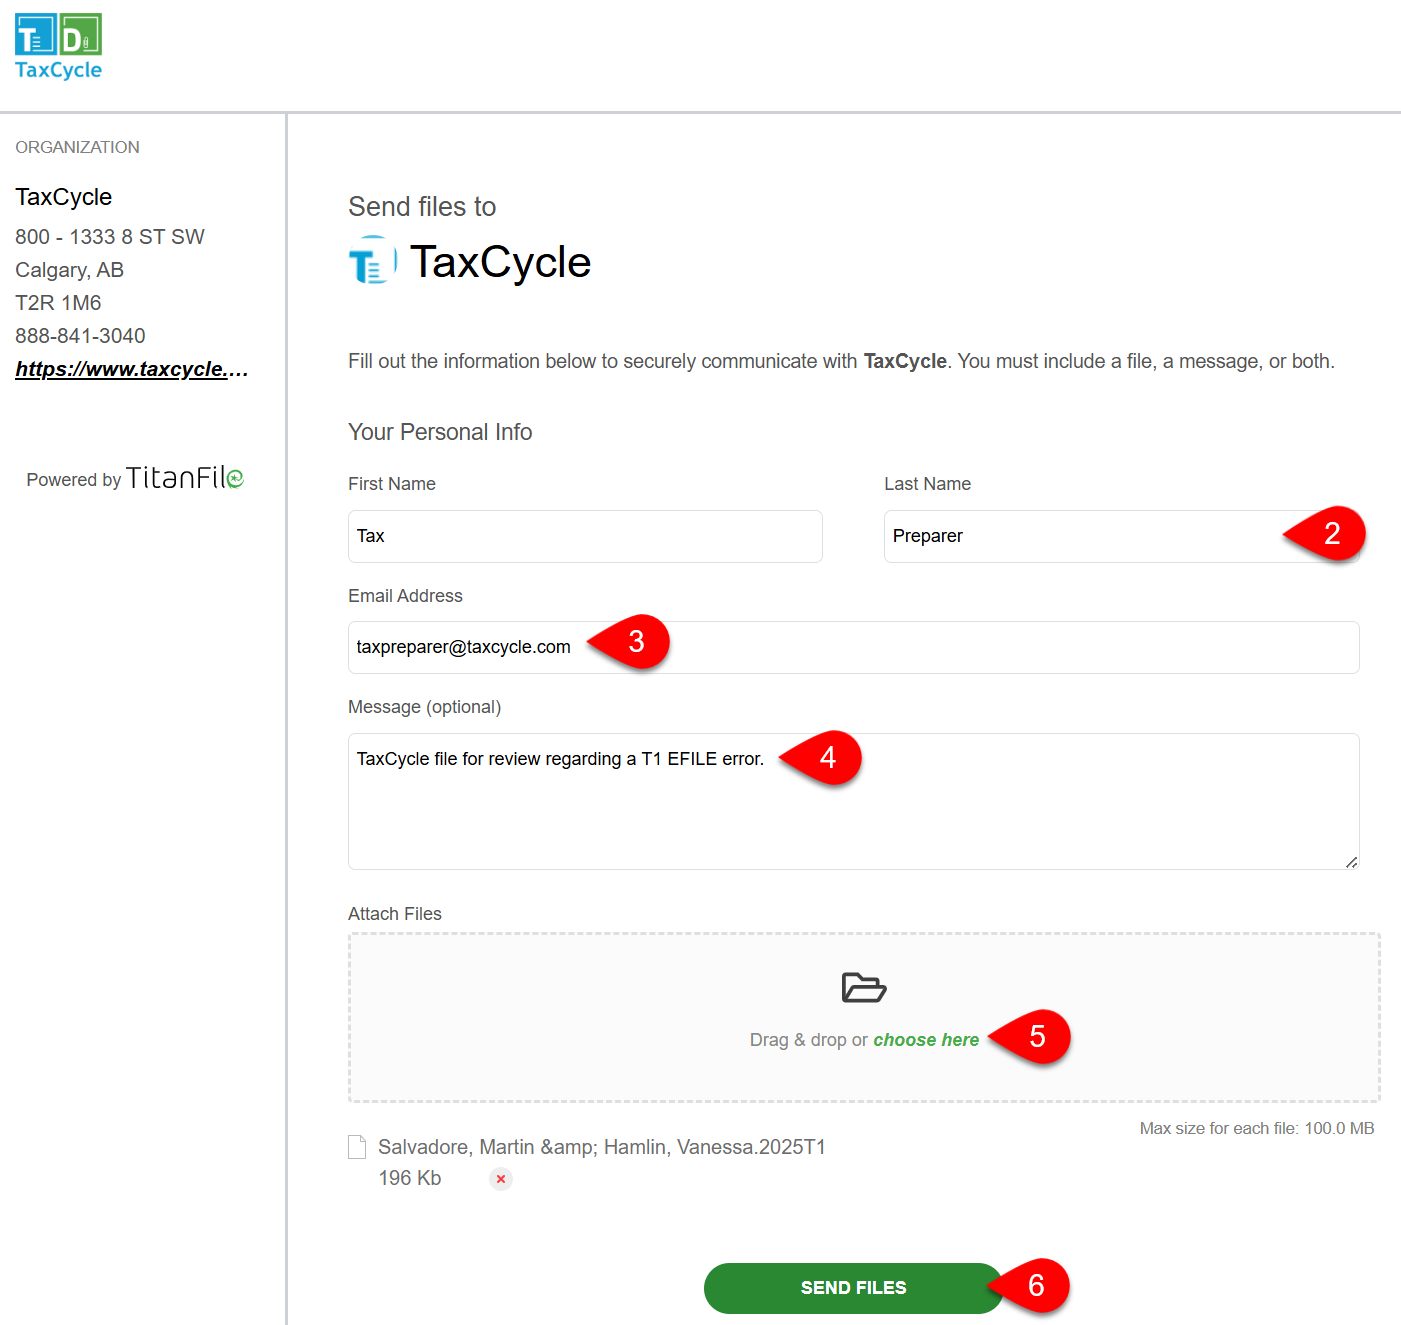The image size is (1401, 1325).
Task: Click the drag and drop upload zone
Action: click(x=863, y=1017)
